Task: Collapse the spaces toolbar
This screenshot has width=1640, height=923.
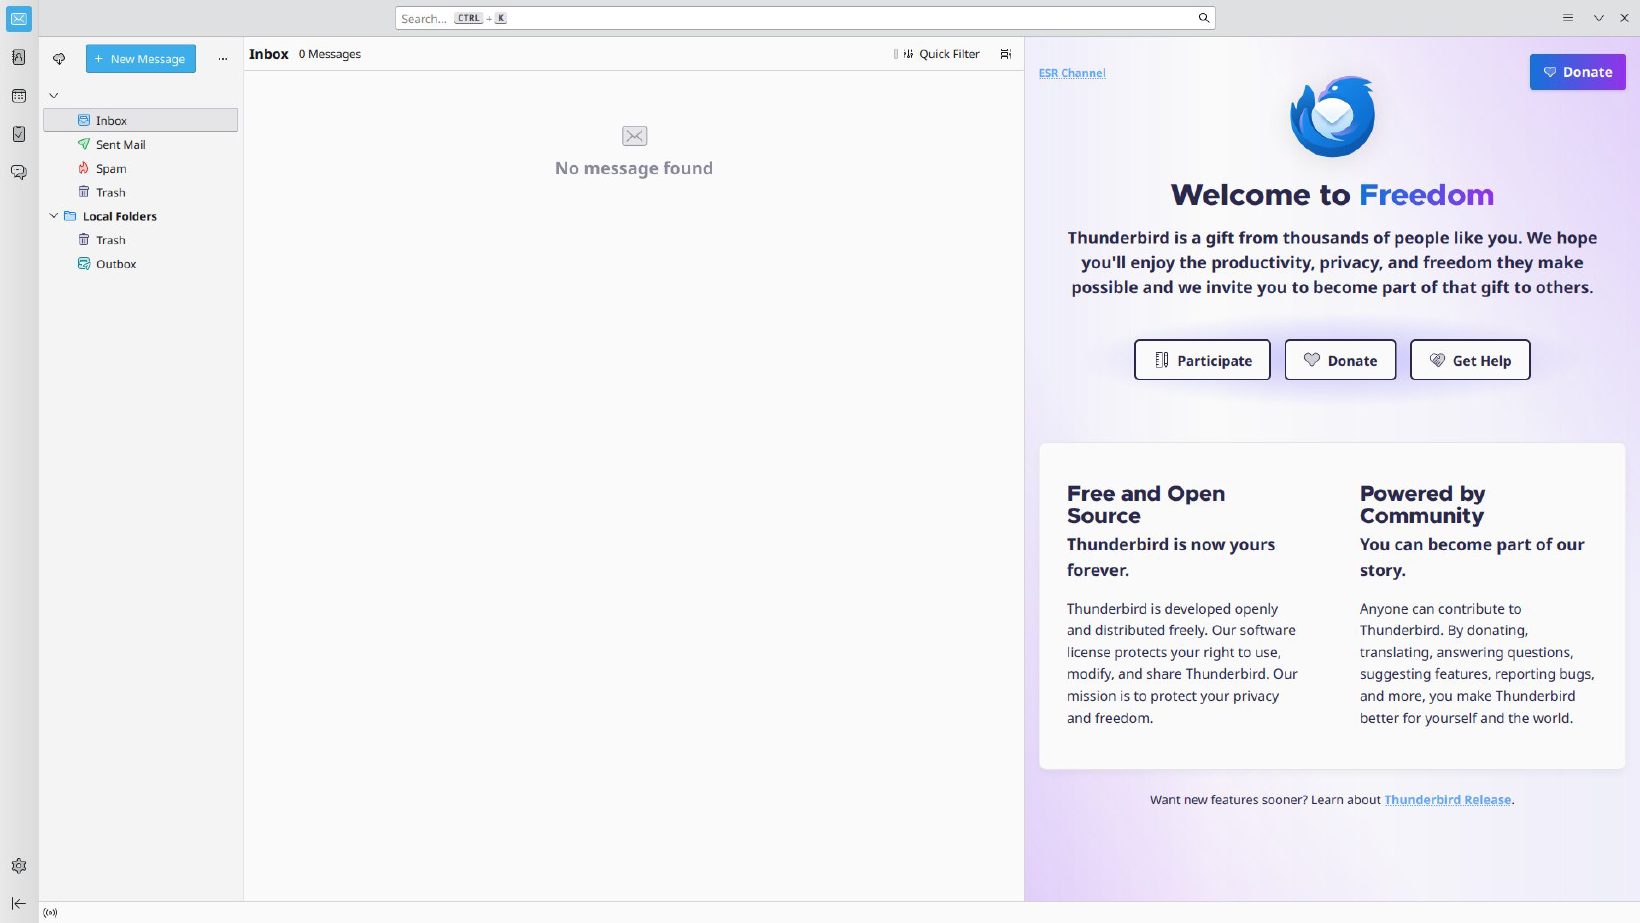Action: coord(19,903)
